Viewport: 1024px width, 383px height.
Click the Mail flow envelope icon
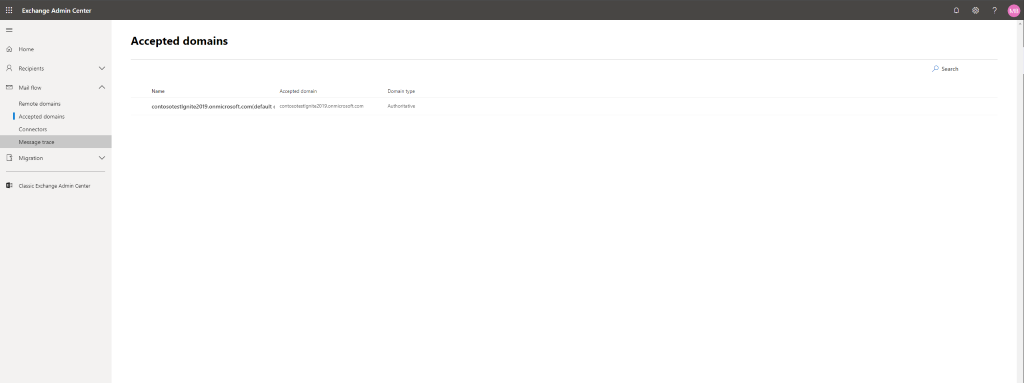9,87
